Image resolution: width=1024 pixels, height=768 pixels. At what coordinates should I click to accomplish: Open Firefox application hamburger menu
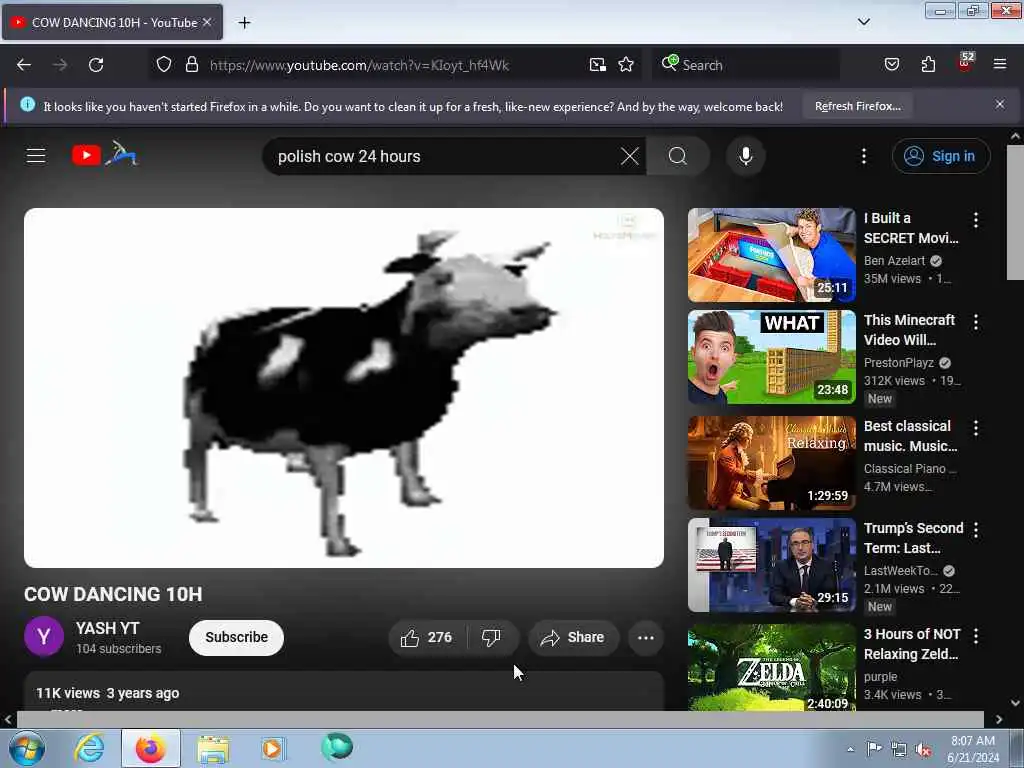999,64
